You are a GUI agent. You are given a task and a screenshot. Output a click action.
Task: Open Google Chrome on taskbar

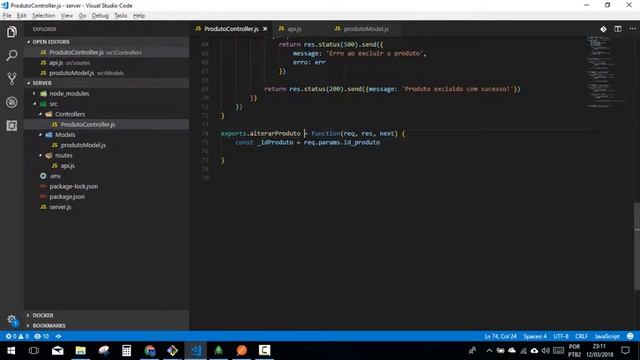tap(149, 351)
